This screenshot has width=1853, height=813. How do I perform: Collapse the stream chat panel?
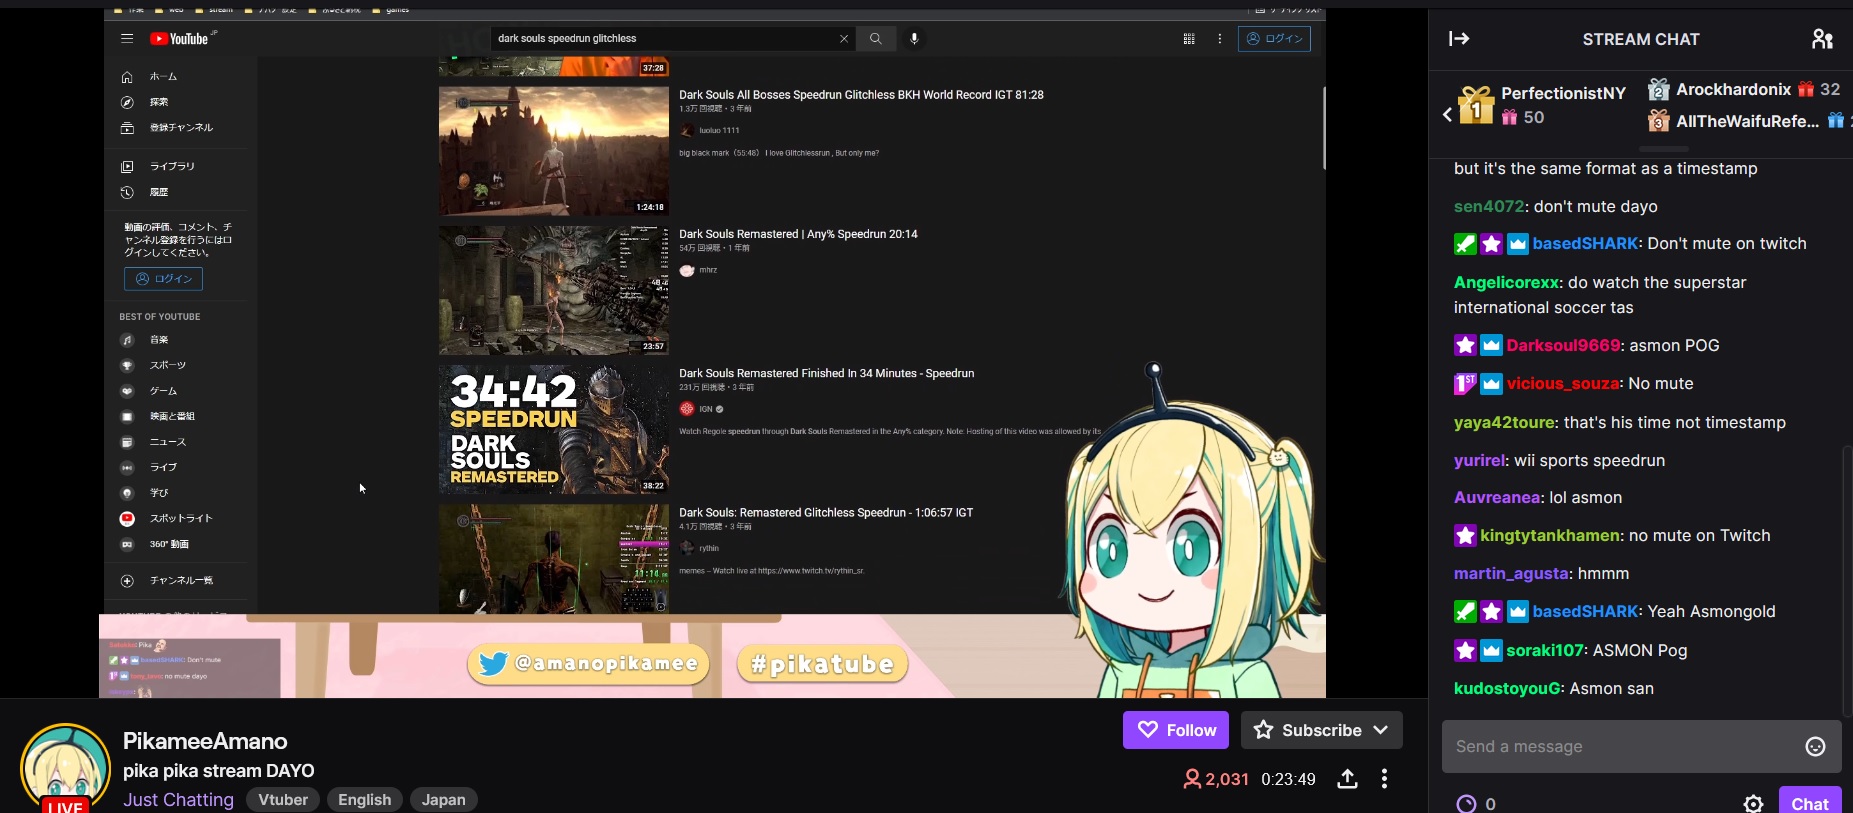click(x=1459, y=39)
